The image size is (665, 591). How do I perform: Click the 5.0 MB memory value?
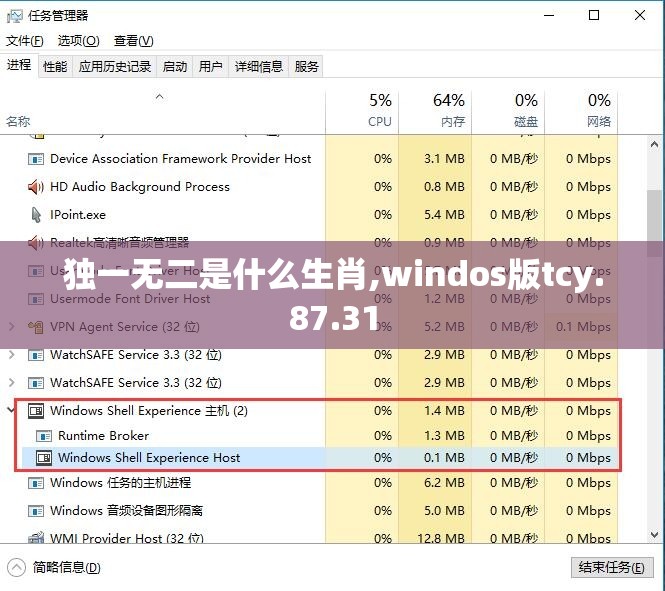[x=444, y=511]
